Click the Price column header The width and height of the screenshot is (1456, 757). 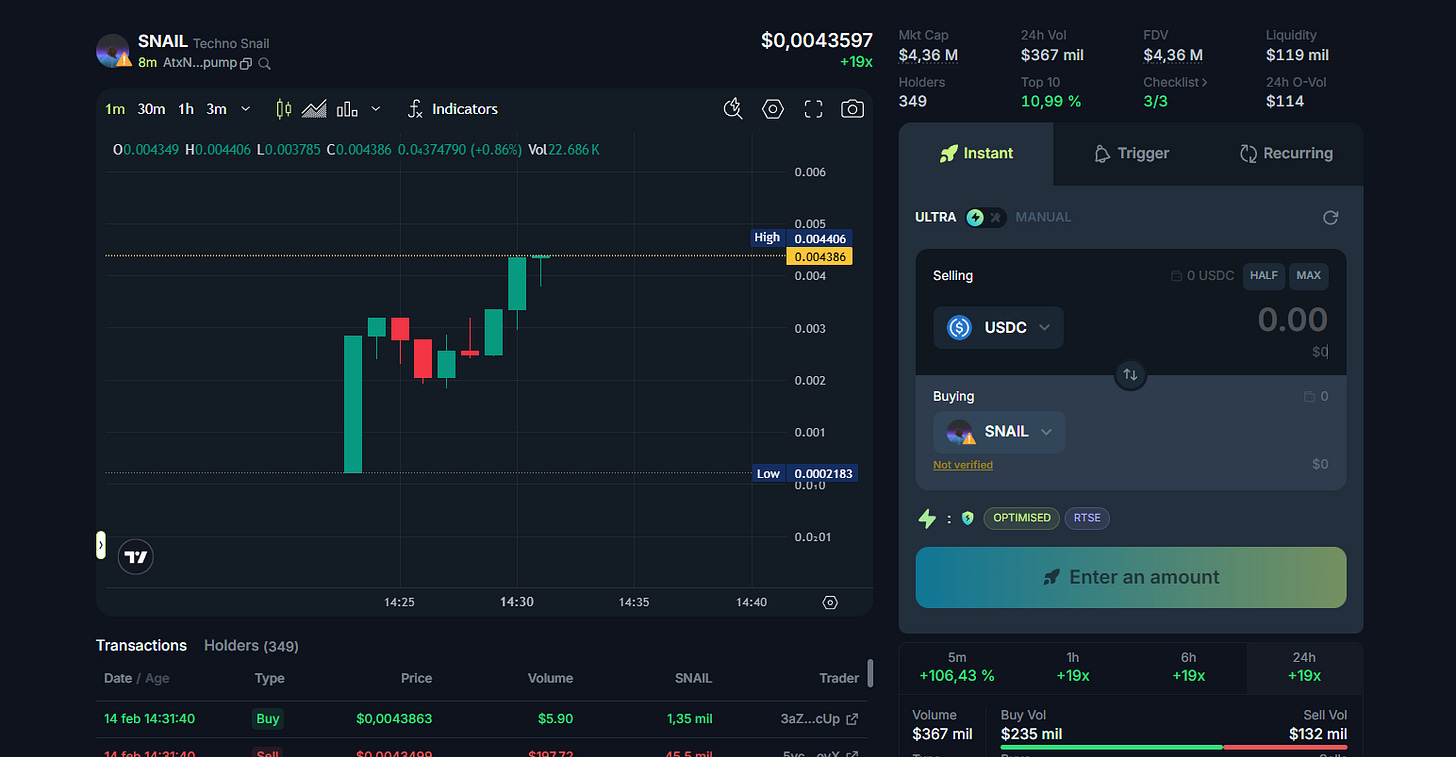[416, 678]
